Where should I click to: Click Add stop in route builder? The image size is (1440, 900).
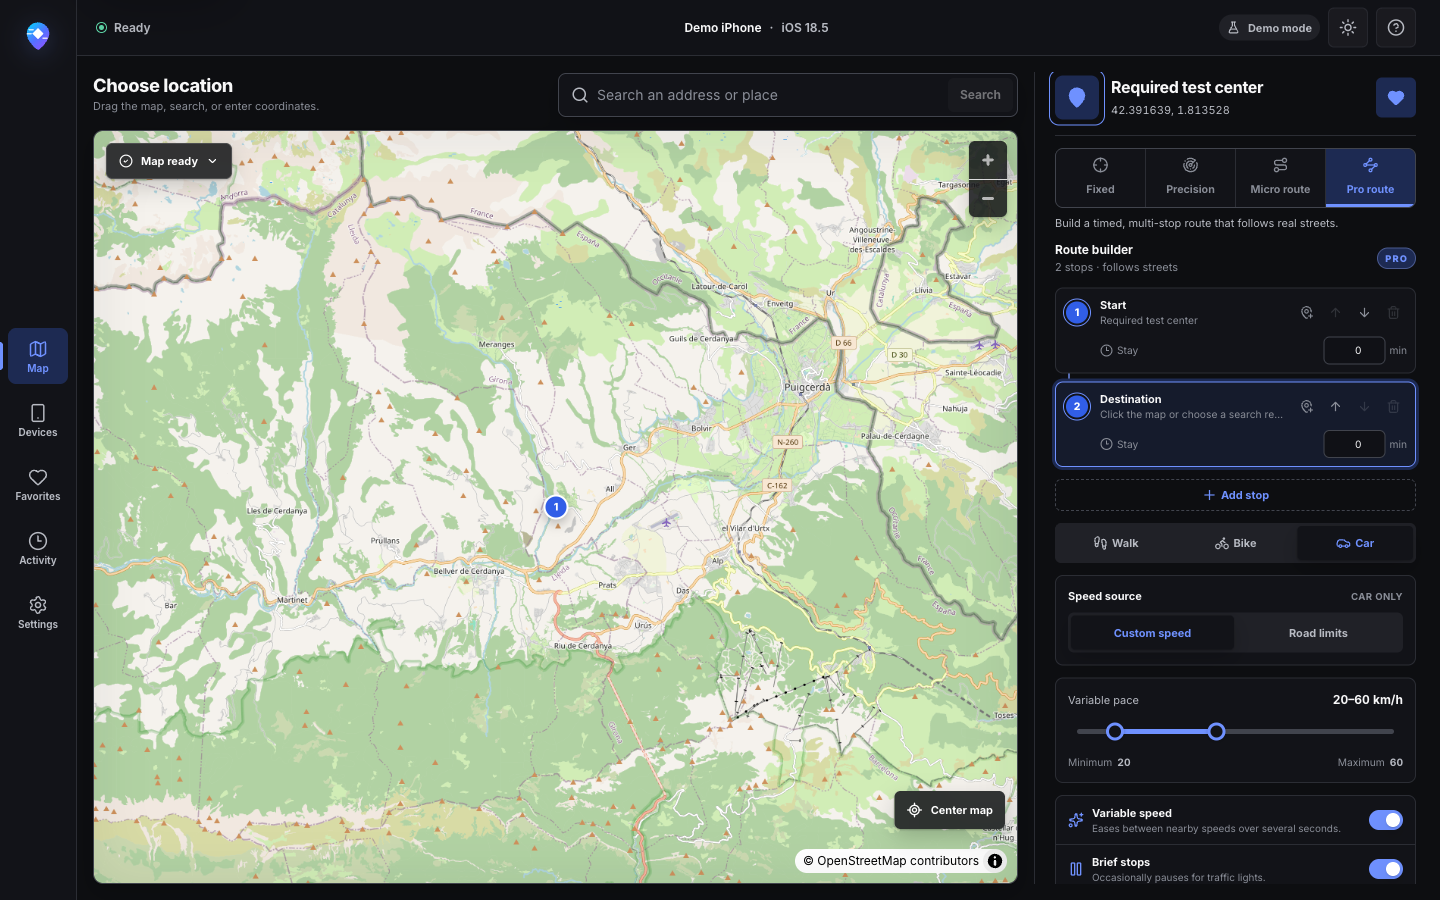[1235, 495]
